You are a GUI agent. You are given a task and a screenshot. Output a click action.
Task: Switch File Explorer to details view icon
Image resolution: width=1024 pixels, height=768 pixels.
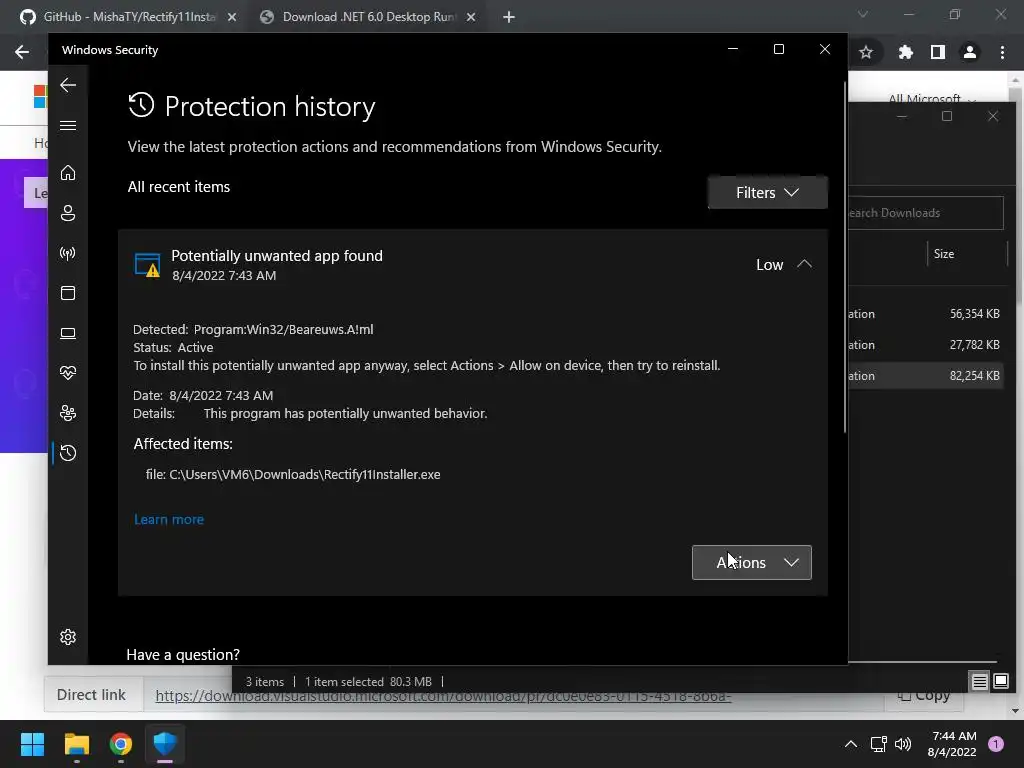(980, 682)
